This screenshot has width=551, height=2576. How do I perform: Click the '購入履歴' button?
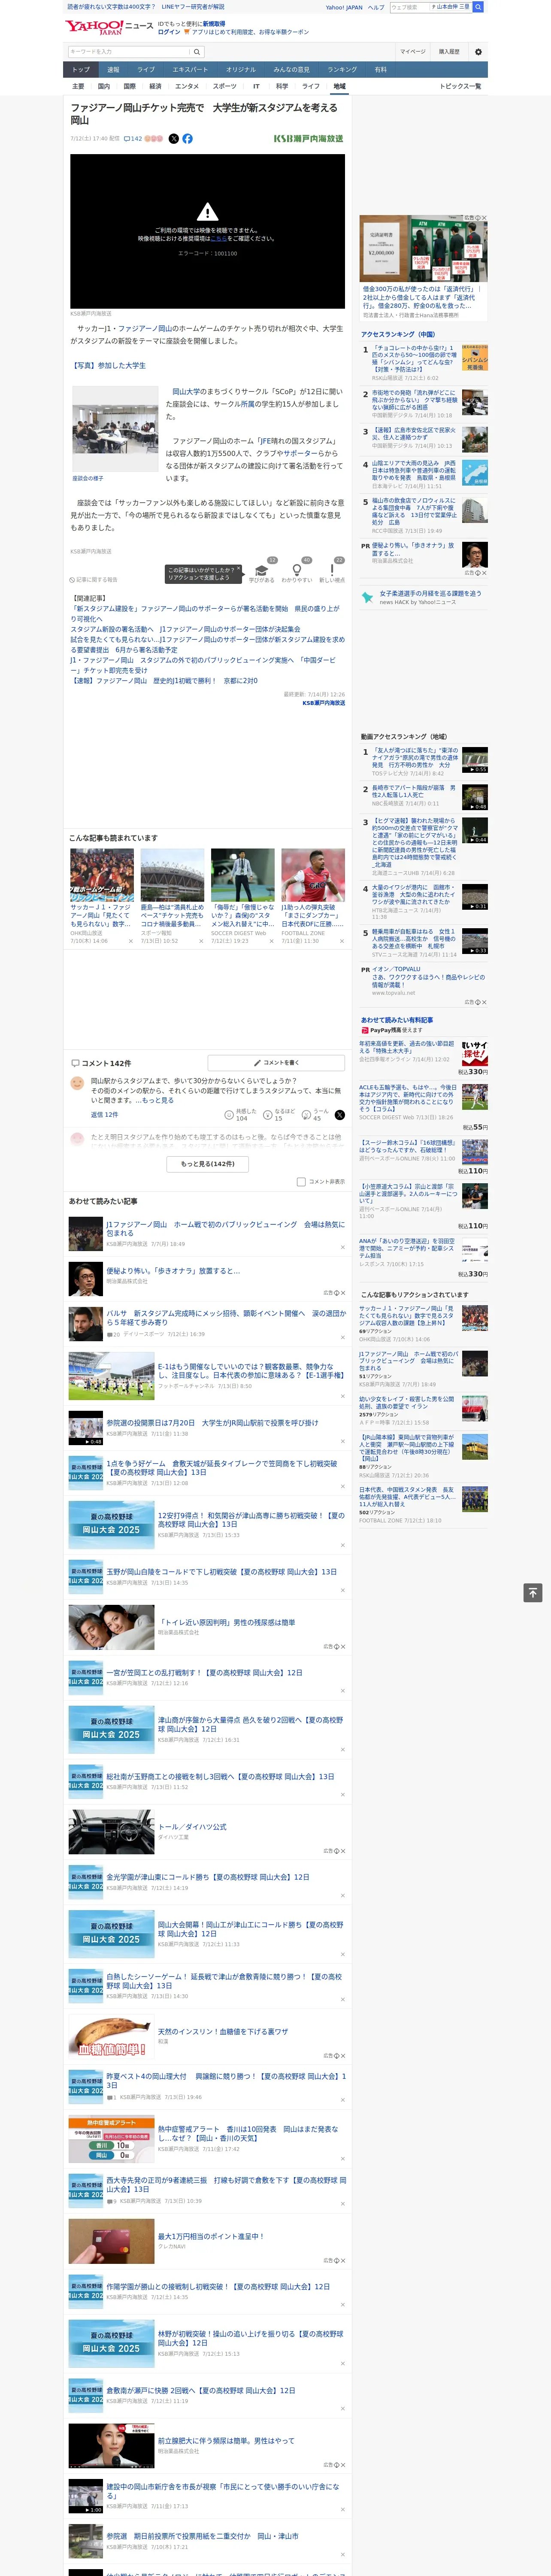tap(449, 52)
